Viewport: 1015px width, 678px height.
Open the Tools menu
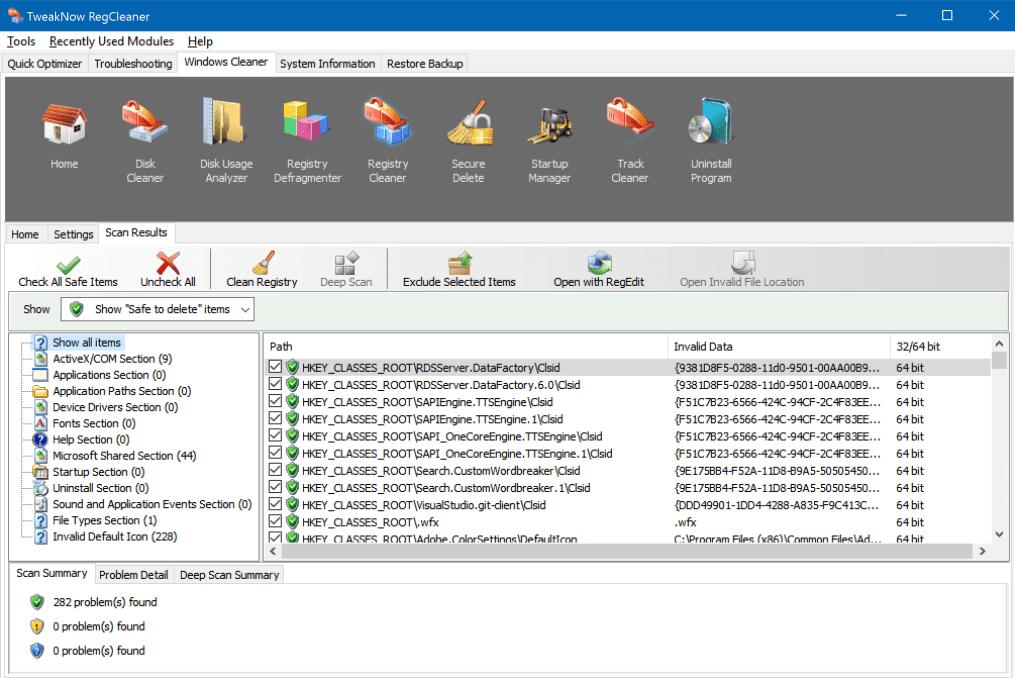click(21, 41)
